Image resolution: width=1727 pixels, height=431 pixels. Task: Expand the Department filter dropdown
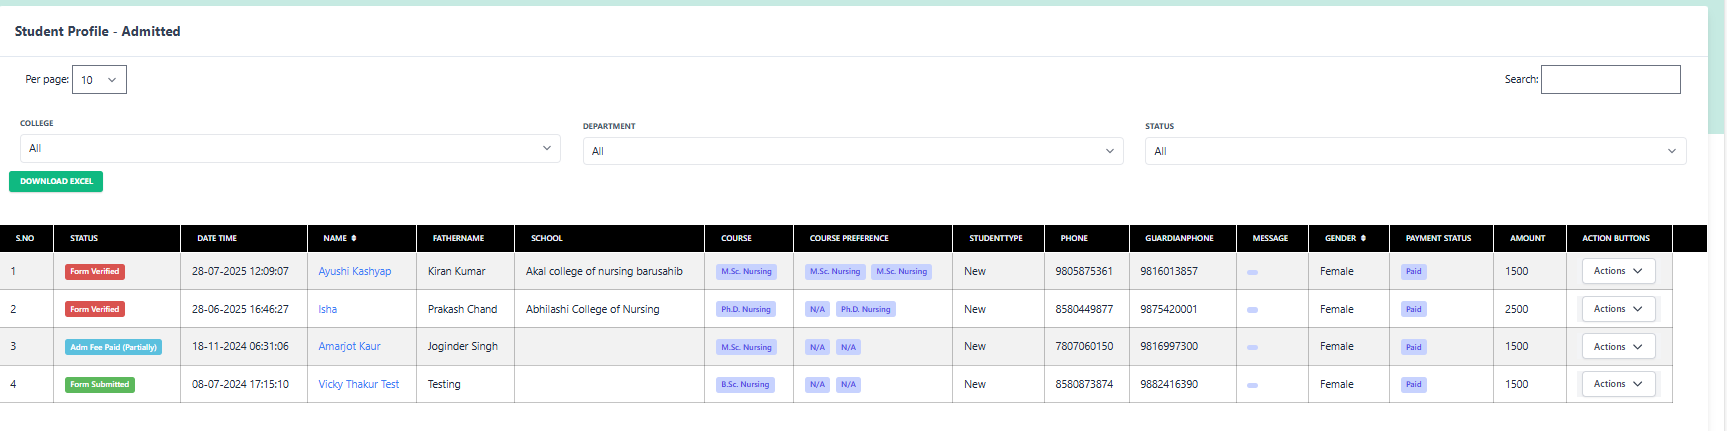click(x=852, y=152)
